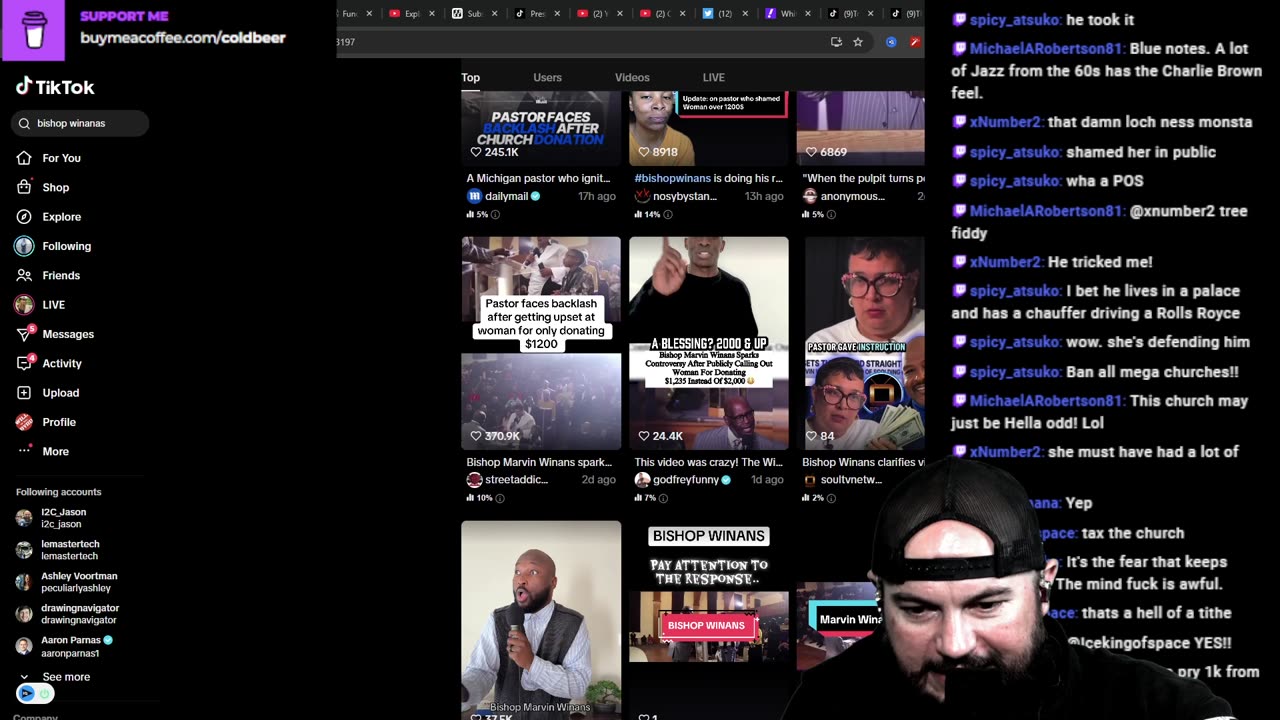Click the search magnifier icon
Screen dimensions: 1280x720
[x=24, y=123]
